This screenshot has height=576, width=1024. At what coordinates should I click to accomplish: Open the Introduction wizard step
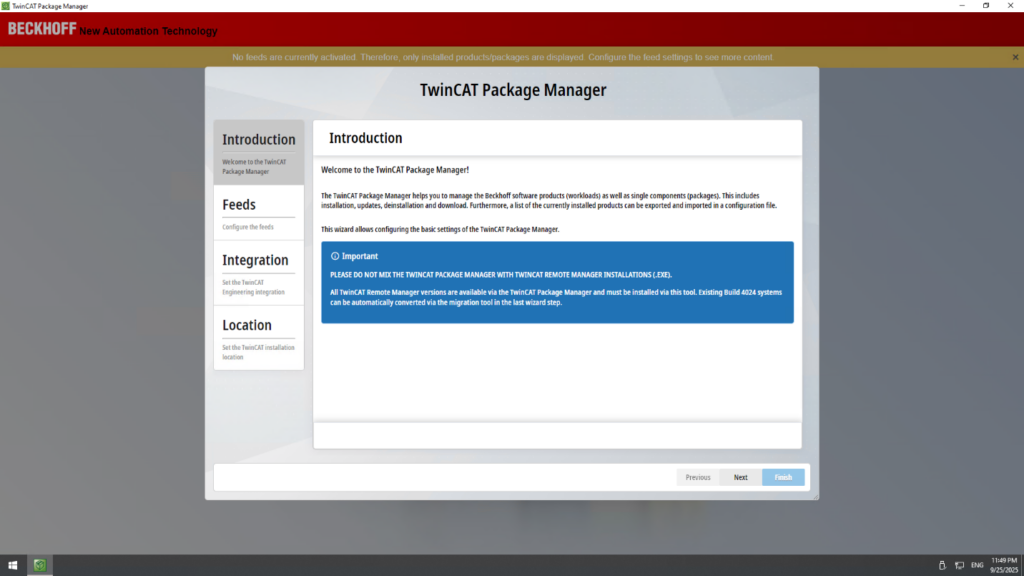(259, 153)
